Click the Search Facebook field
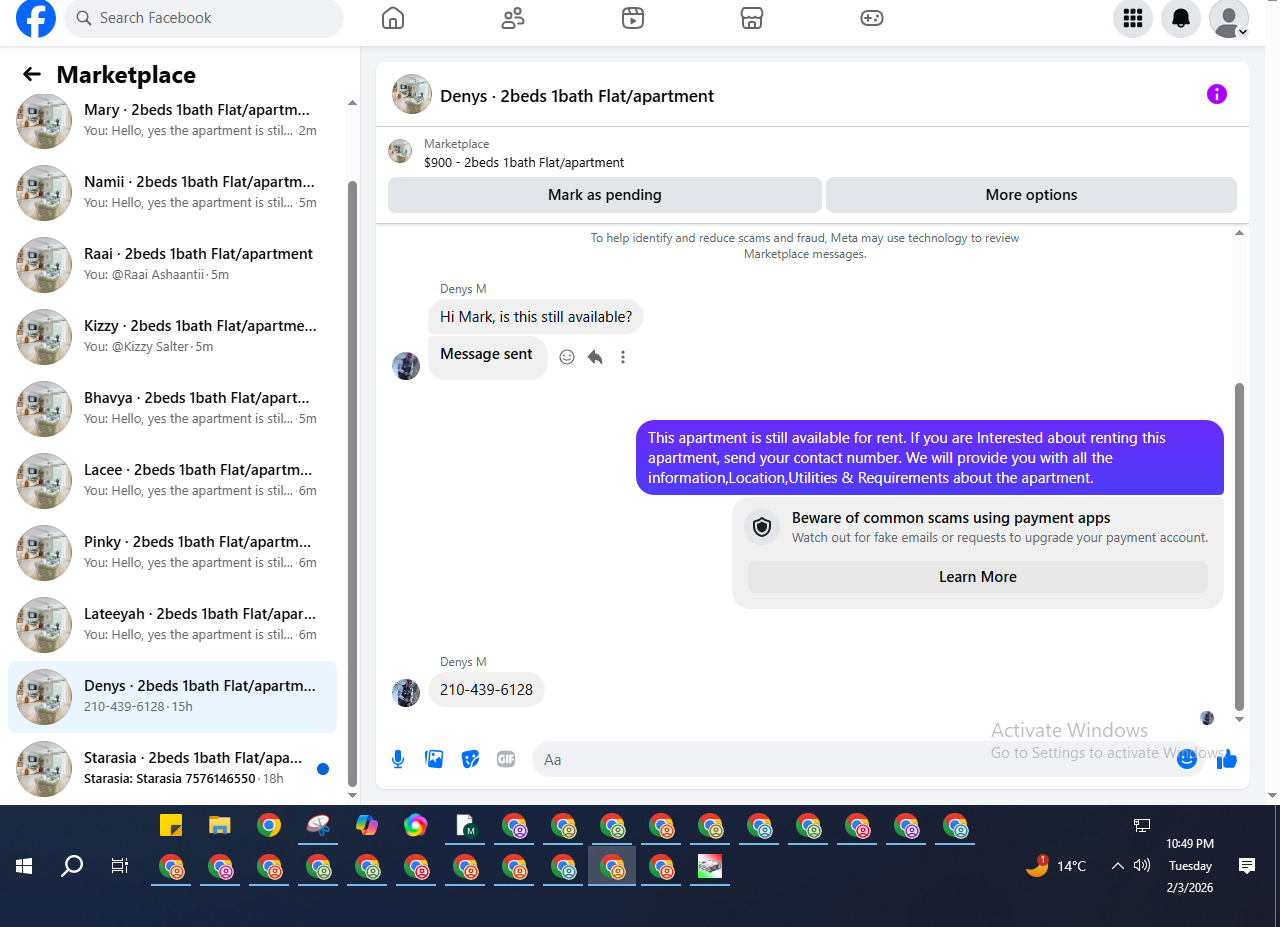Viewport: 1280px width, 927px height. click(x=204, y=18)
